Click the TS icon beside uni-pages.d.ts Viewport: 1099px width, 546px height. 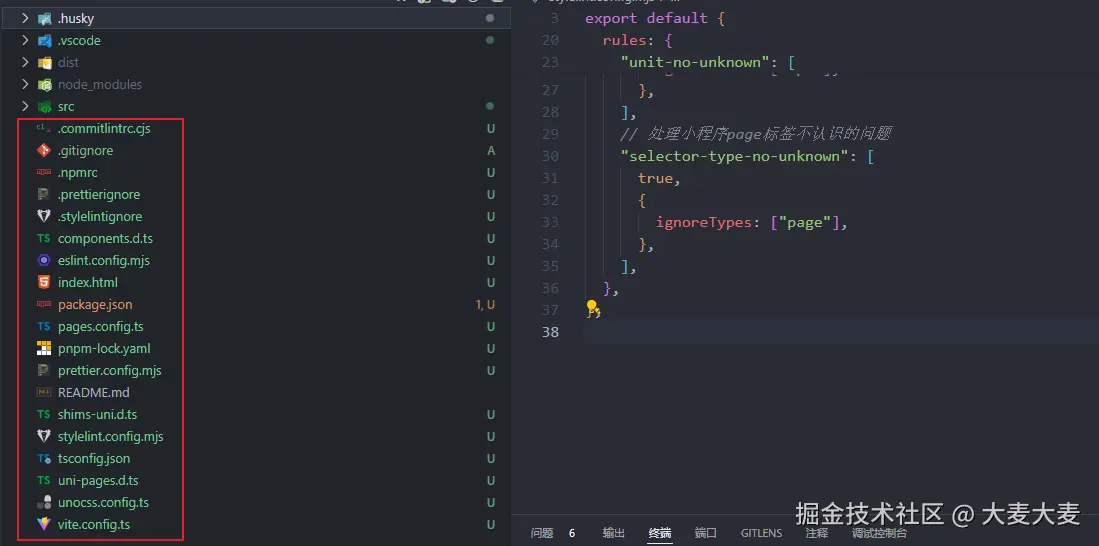(x=44, y=480)
